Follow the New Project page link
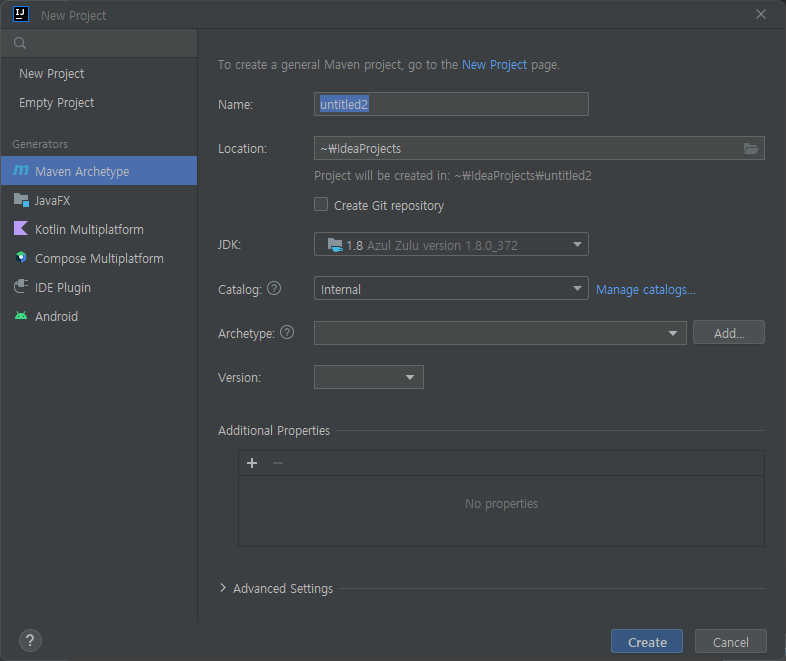The width and height of the screenshot is (786, 661). pyautogui.click(x=494, y=65)
